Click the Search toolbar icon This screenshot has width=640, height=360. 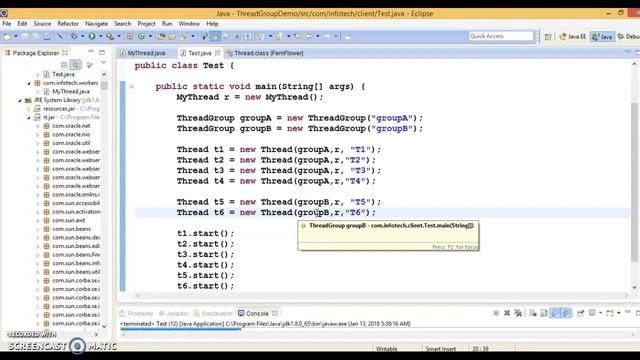click(184, 36)
